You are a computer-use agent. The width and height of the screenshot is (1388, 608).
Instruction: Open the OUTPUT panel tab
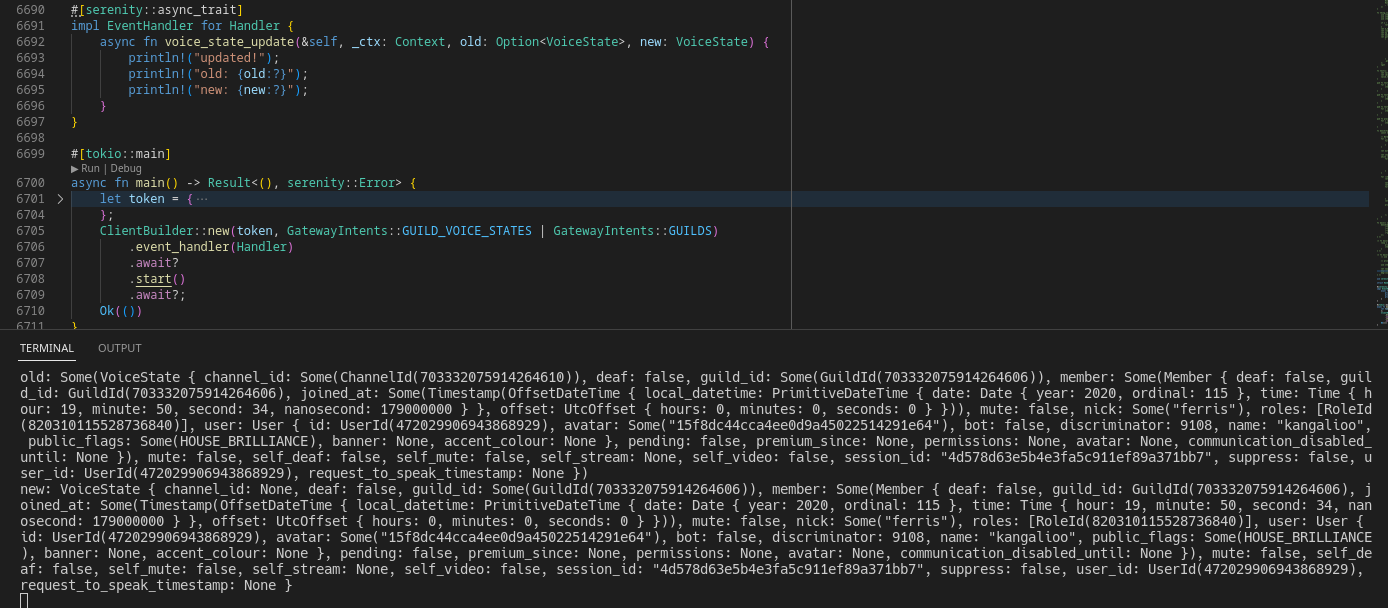tap(120, 348)
